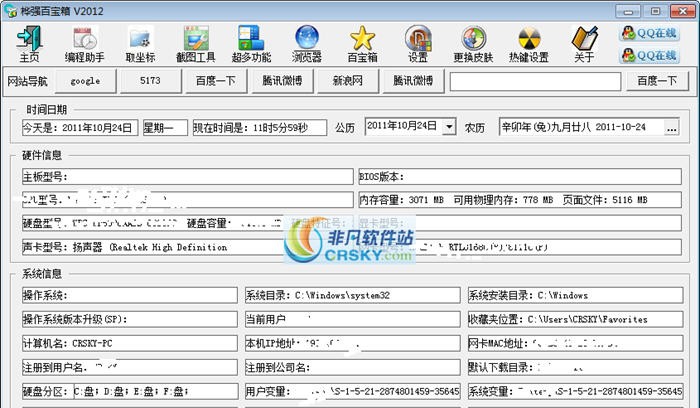700x408 pixels.
Task: Click the lower QQ在线 contact button
Action: [x=650, y=55]
